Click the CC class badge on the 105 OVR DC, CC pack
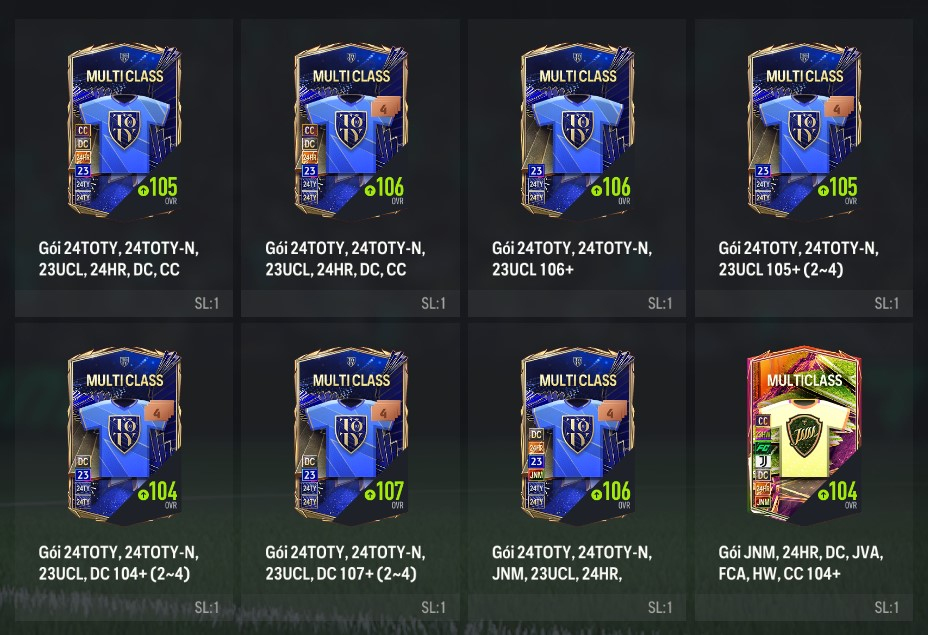Screen dimensions: 928x635 pyautogui.click(x=83, y=130)
